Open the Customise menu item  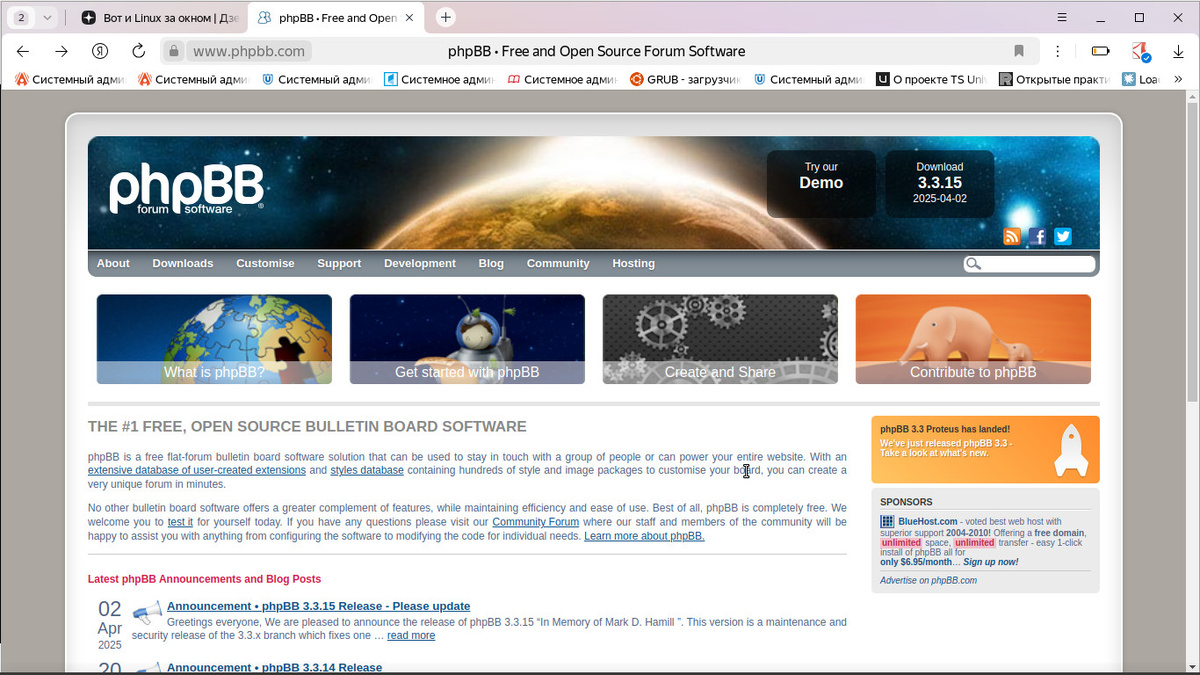[265, 263]
